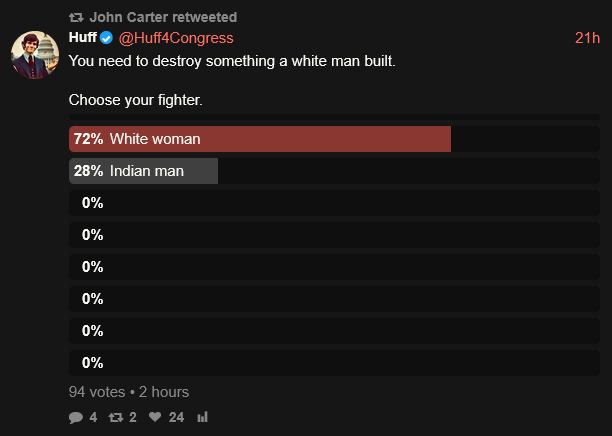This screenshot has width=612, height=436.
Task: Click the gray 28% Indian man bar
Action: (x=143, y=171)
